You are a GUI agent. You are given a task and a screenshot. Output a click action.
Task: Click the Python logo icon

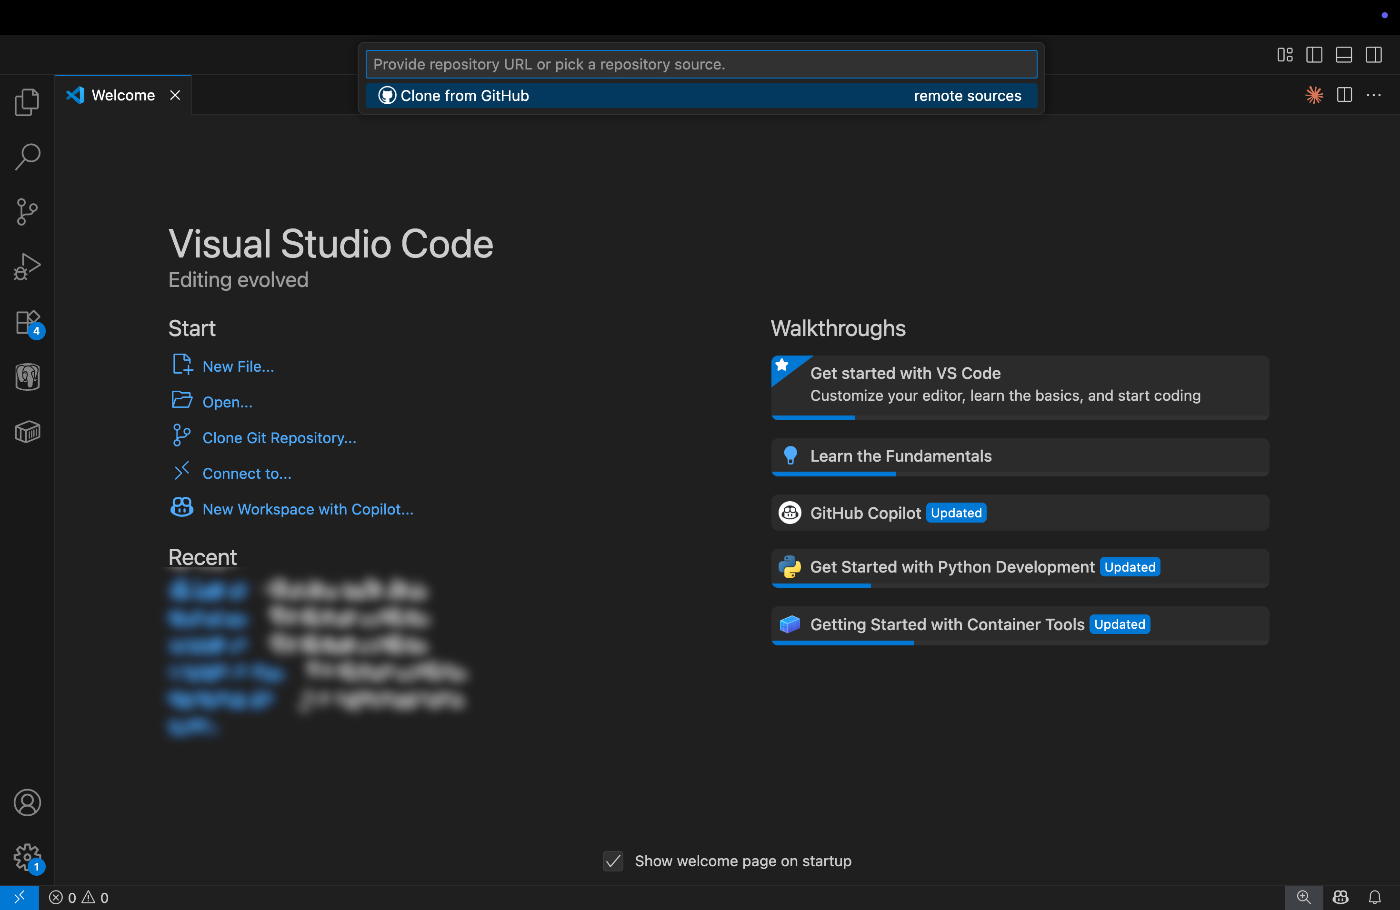[790, 567]
